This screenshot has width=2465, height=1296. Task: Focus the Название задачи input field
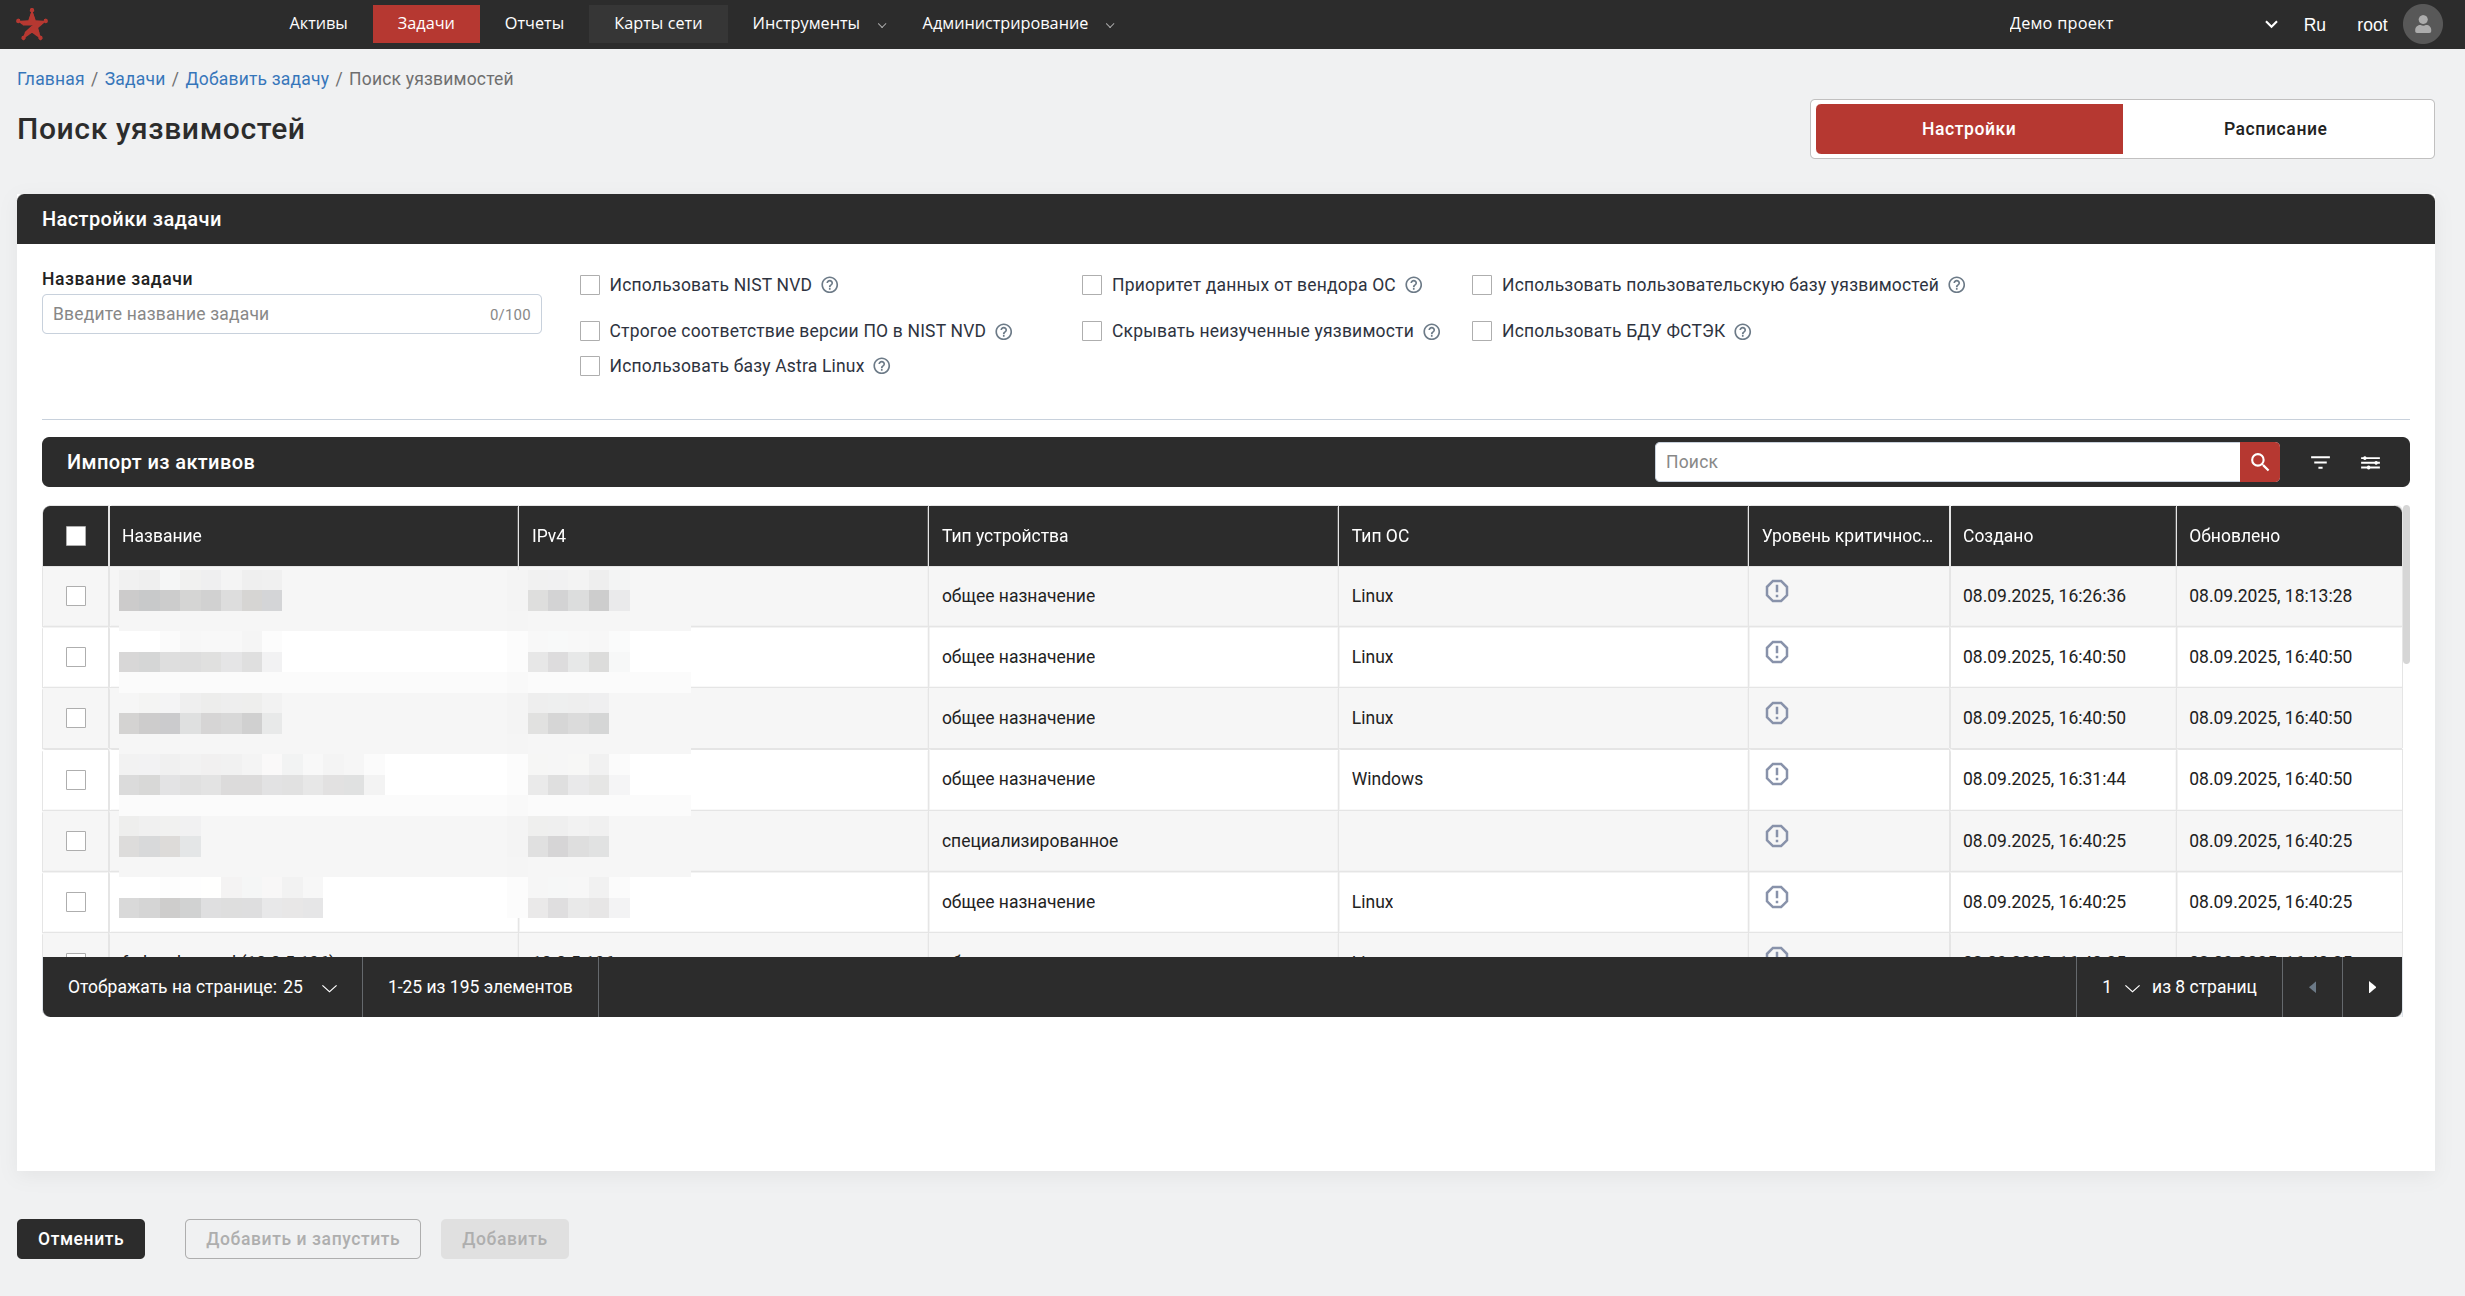292,314
